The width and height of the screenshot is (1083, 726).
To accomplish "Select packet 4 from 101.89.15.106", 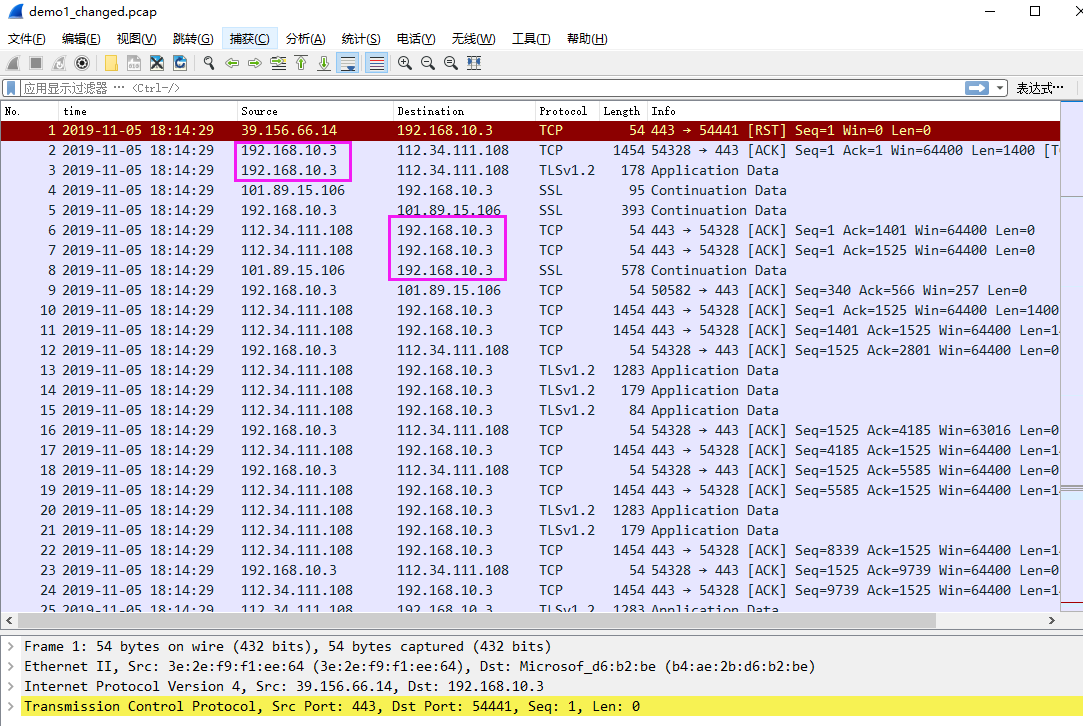I will point(530,191).
